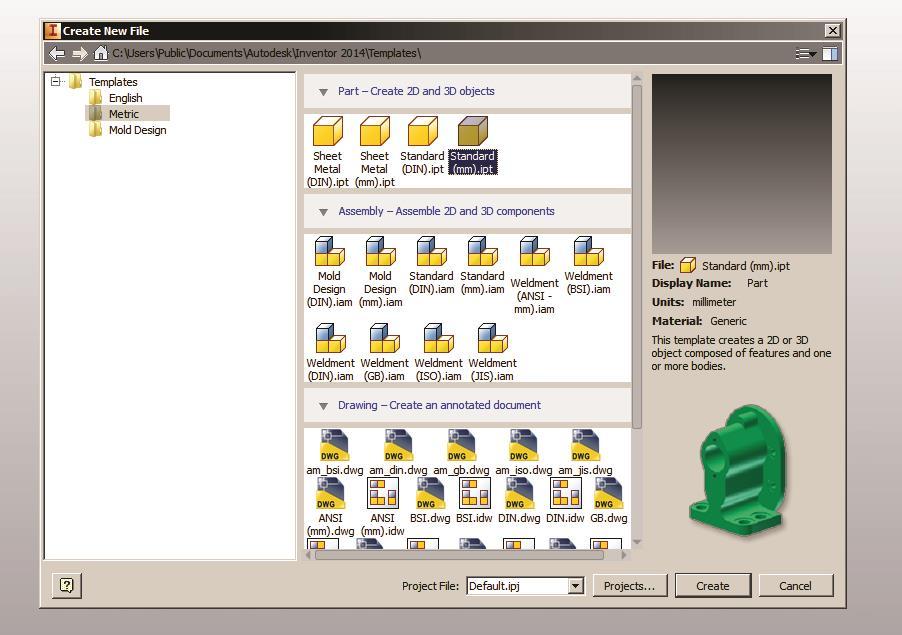
Task: Click the green part preview thumbnail
Action: point(739,468)
